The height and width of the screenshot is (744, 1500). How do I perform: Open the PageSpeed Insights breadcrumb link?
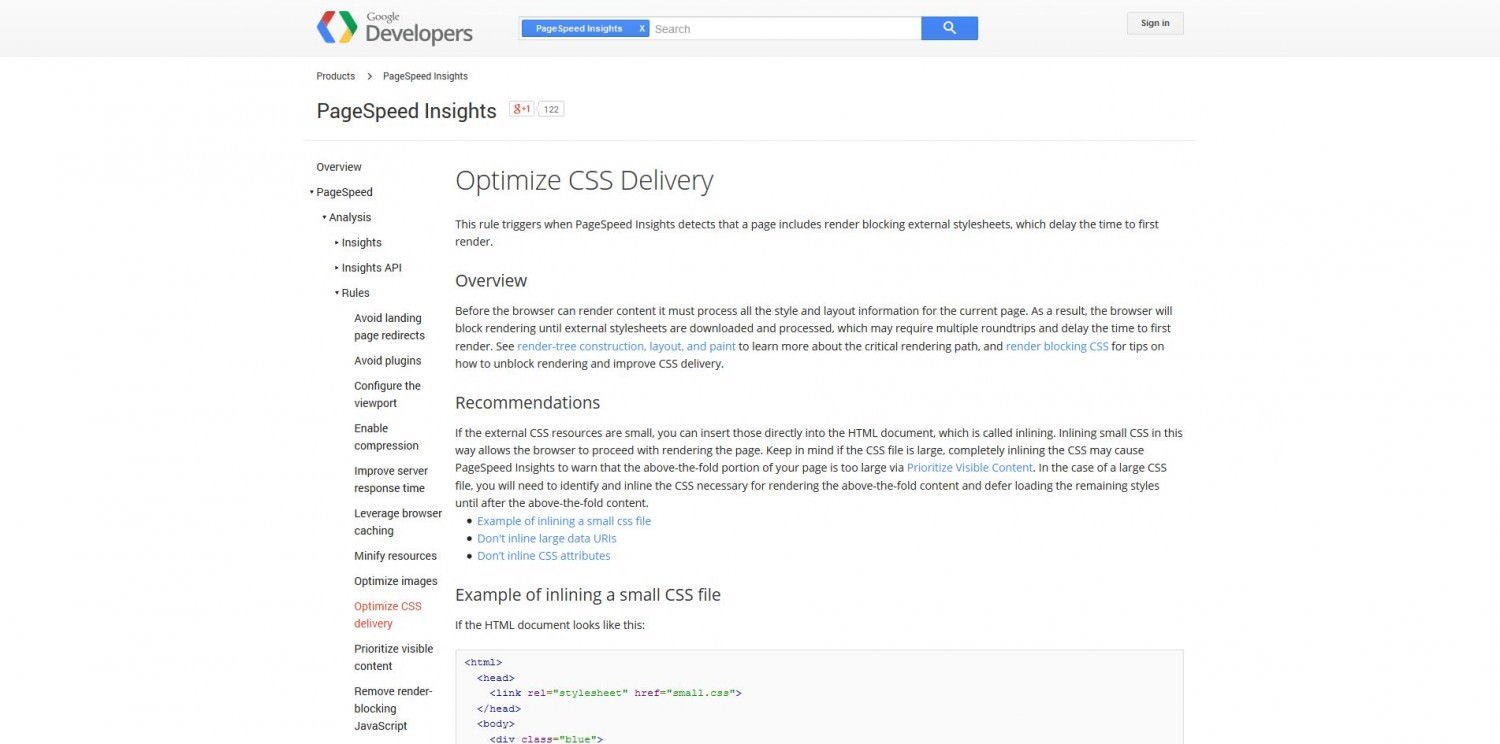(x=425, y=76)
